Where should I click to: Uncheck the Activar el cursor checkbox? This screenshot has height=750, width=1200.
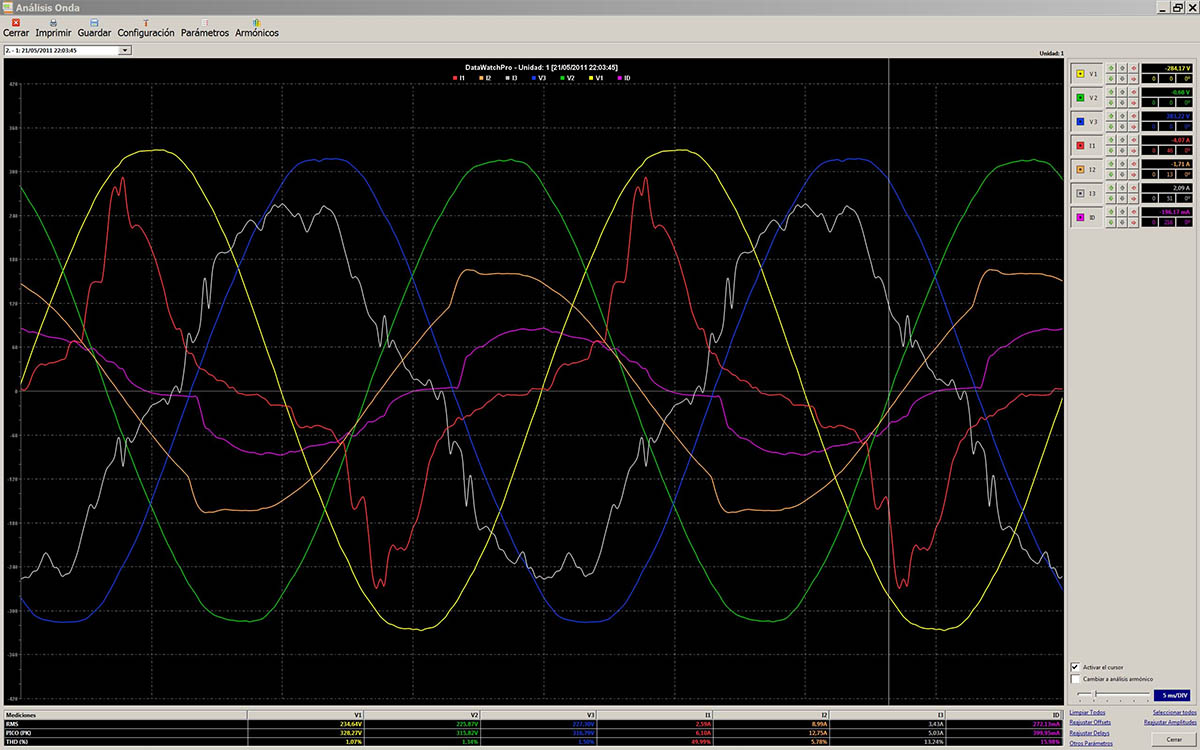(x=1075, y=666)
